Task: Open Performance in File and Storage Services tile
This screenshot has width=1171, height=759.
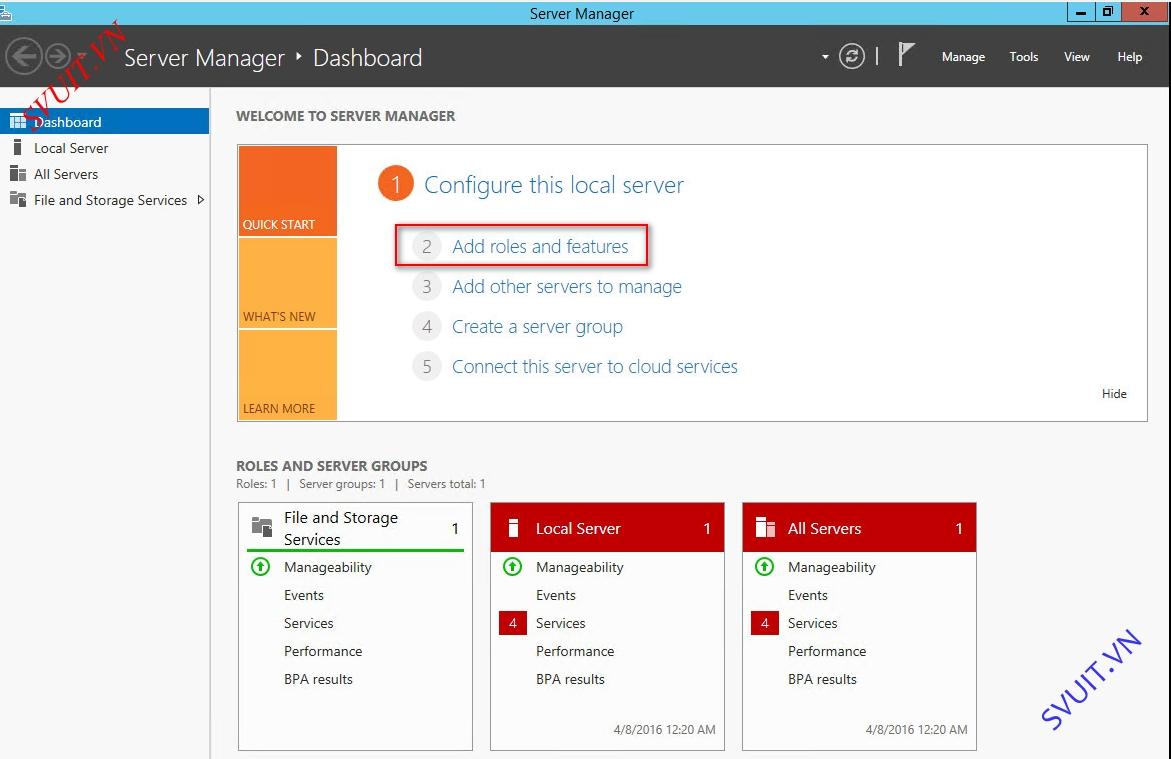Action: pos(323,651)
